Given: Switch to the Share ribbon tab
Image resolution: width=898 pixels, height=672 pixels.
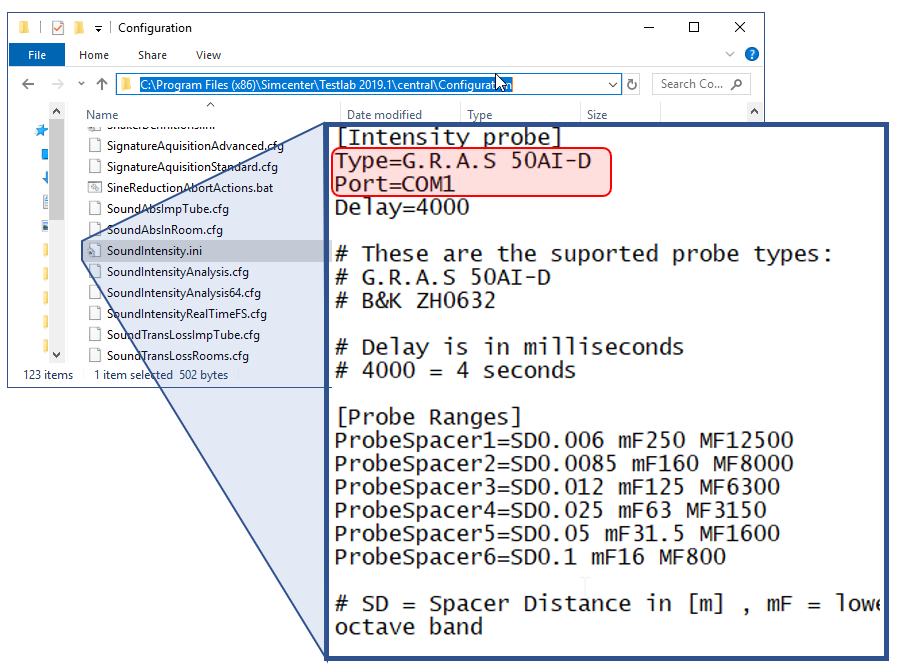Looking at the screenshot, I should coord(152,55).
